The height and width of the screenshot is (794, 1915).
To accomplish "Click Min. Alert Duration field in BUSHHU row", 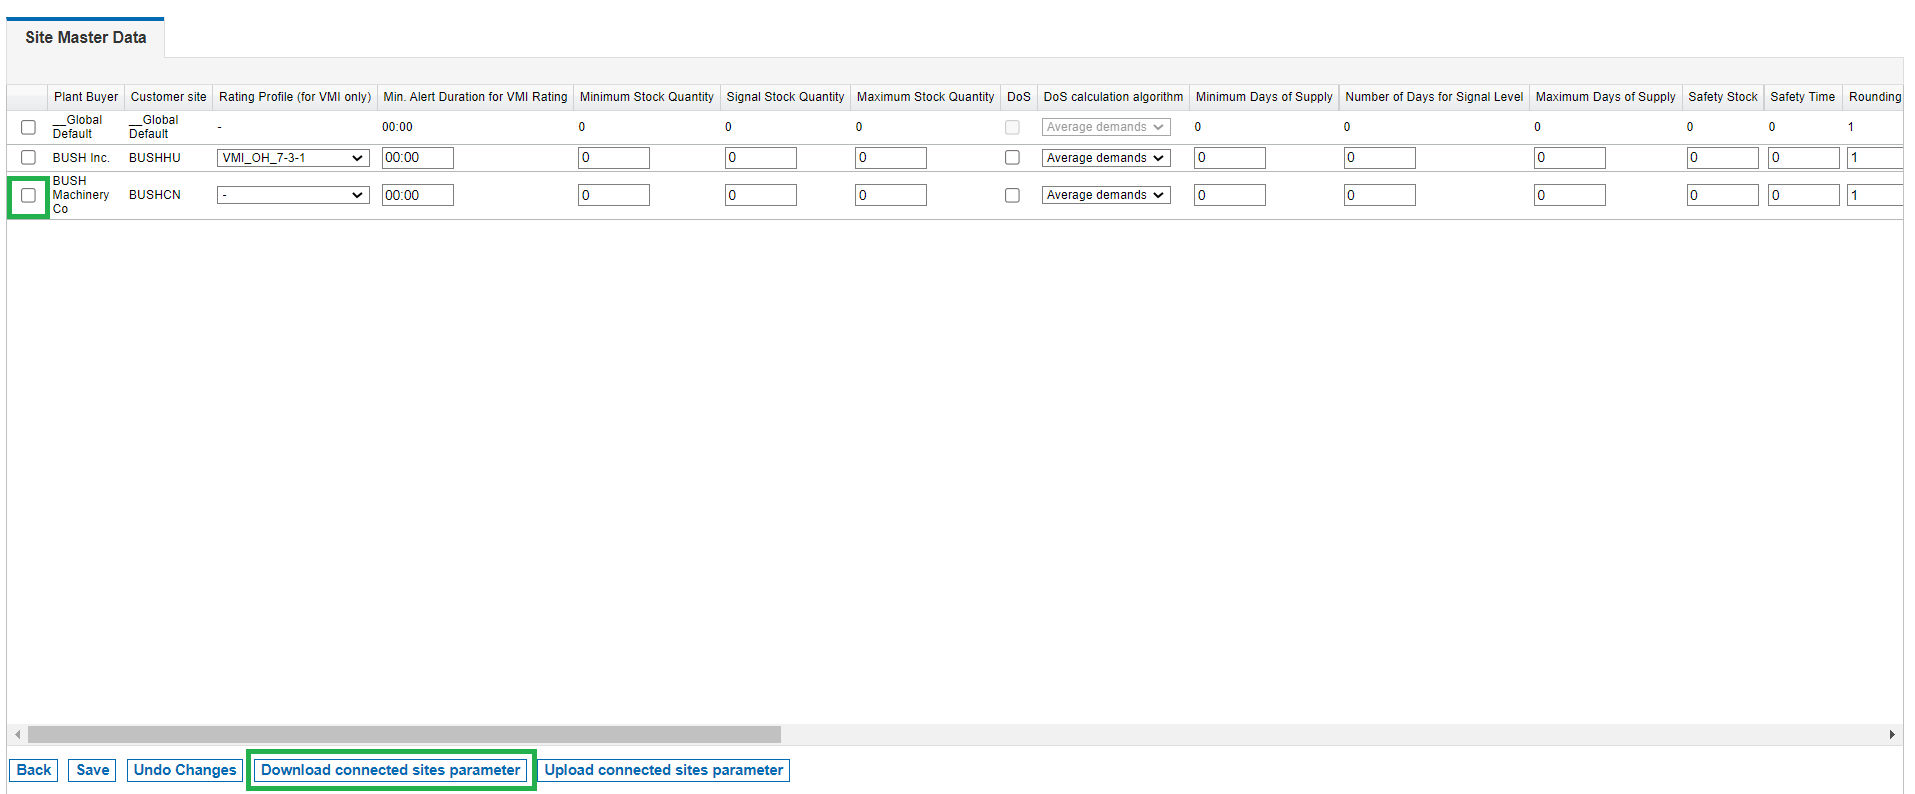I will [x=418, y=158].
